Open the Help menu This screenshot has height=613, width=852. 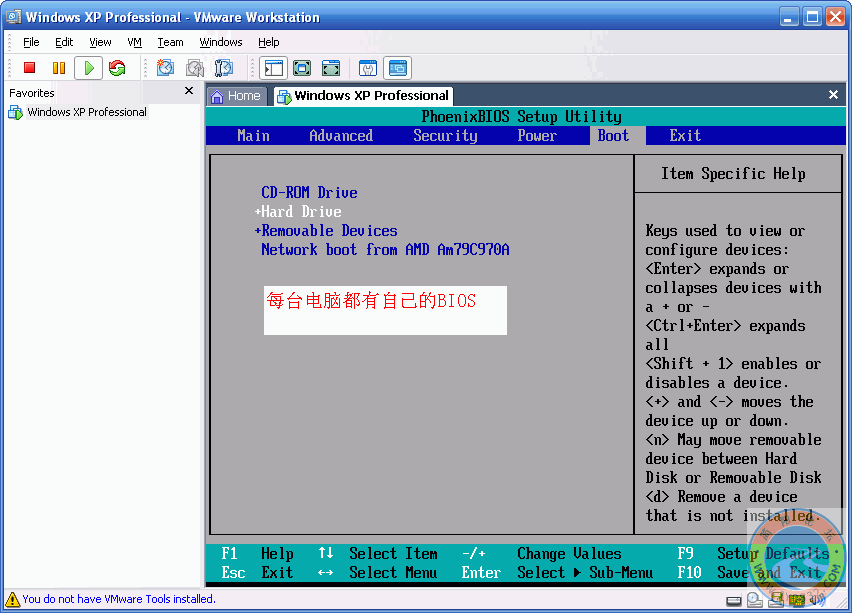coord(268,42)
